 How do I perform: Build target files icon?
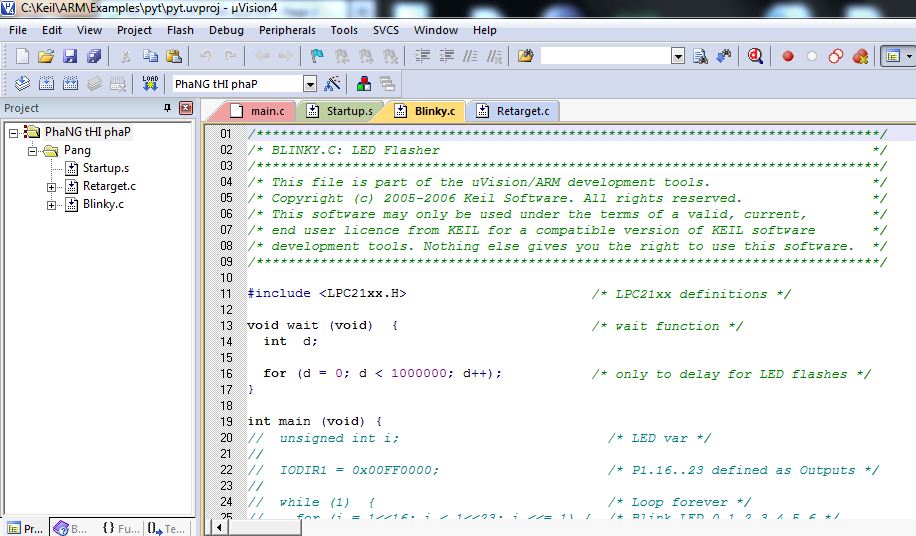click(46, 84)
